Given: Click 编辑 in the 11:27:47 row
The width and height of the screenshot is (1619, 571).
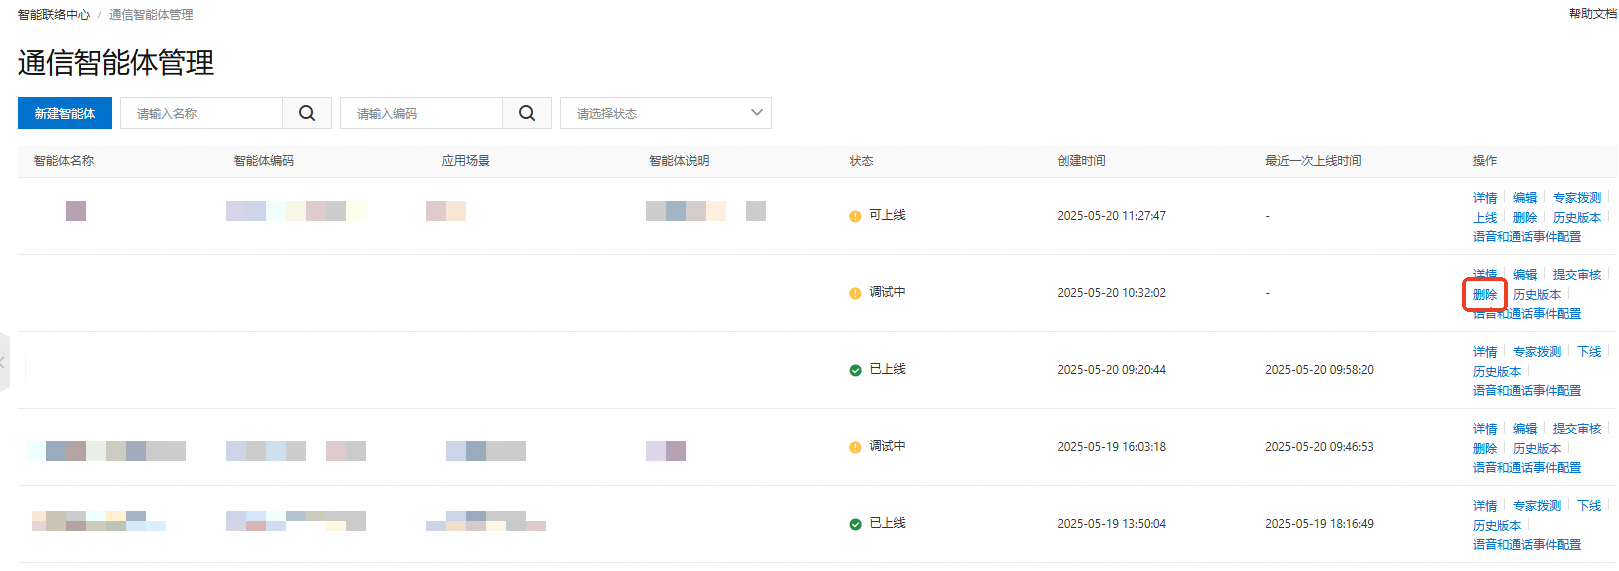Looking at the screenshot, I should [1525, 198].
